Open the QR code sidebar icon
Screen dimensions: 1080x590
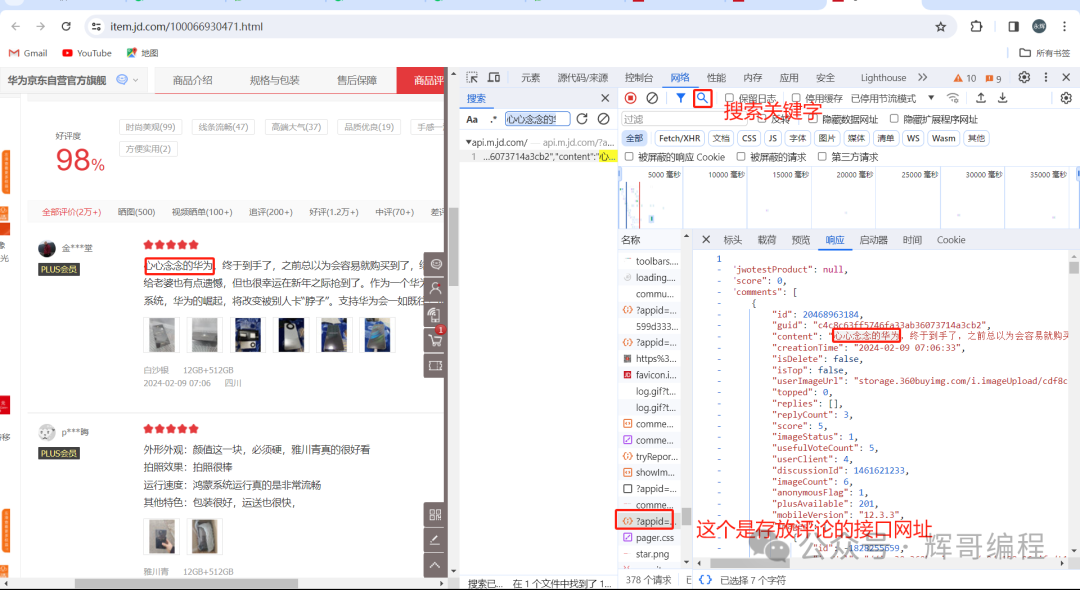[x=435, y=514]
